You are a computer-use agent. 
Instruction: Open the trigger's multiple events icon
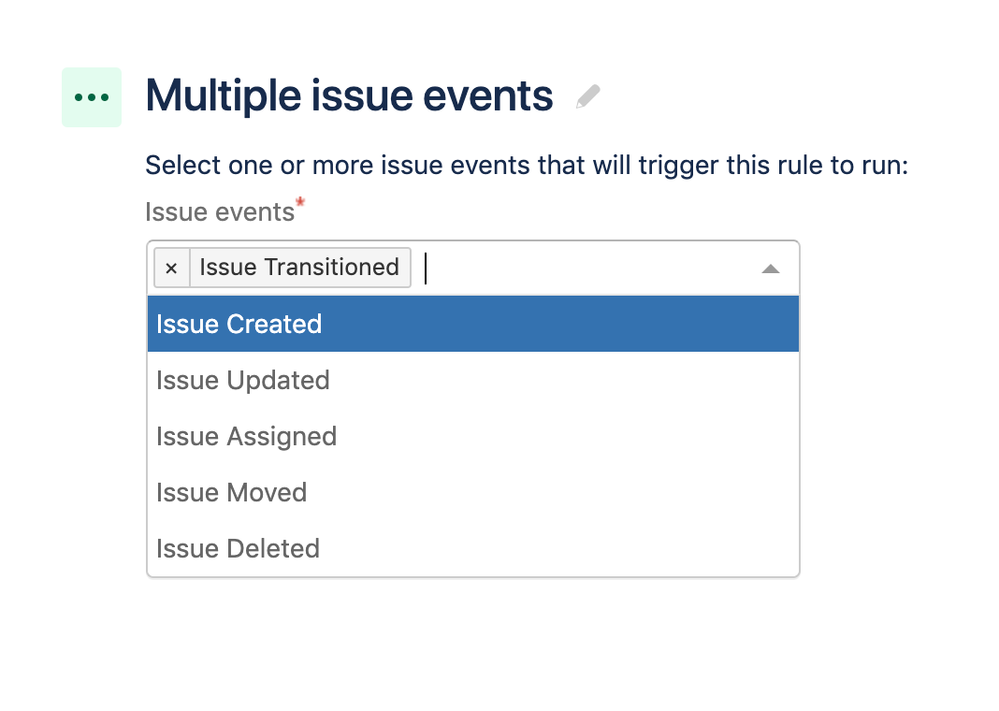tap(91, 96)
